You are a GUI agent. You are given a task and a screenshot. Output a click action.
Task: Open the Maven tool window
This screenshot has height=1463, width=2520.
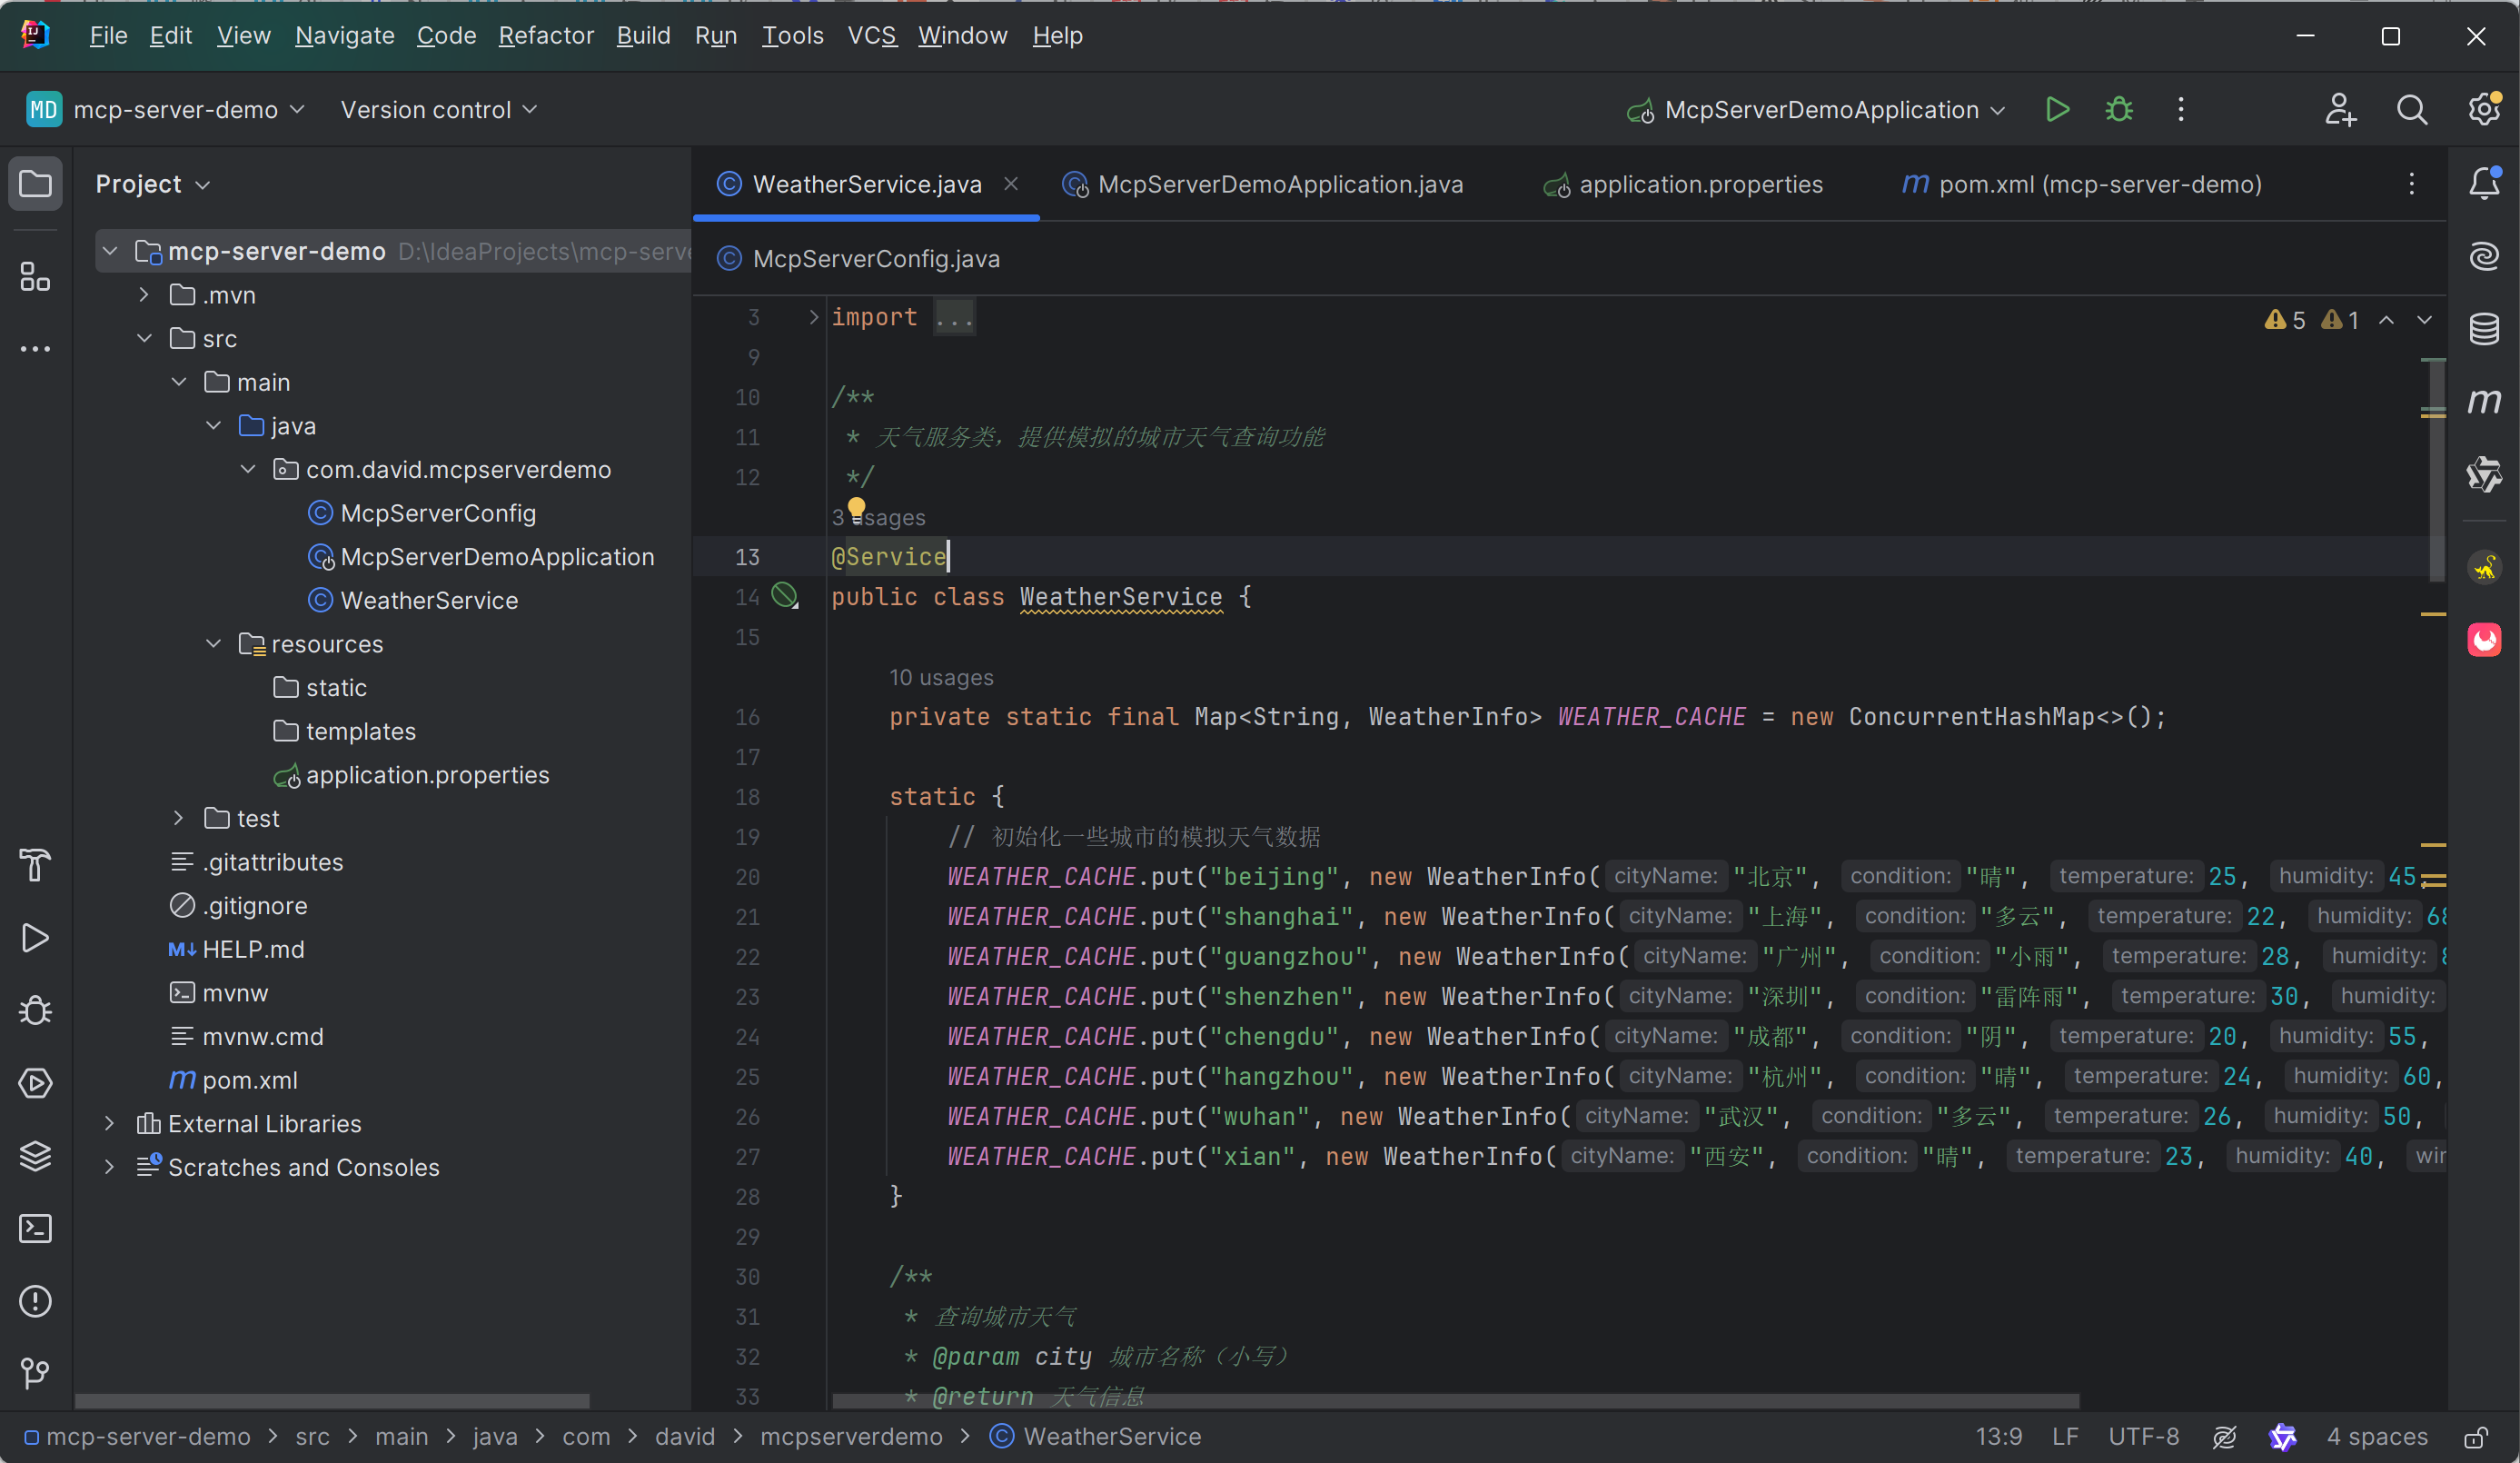click(2484, 402)
